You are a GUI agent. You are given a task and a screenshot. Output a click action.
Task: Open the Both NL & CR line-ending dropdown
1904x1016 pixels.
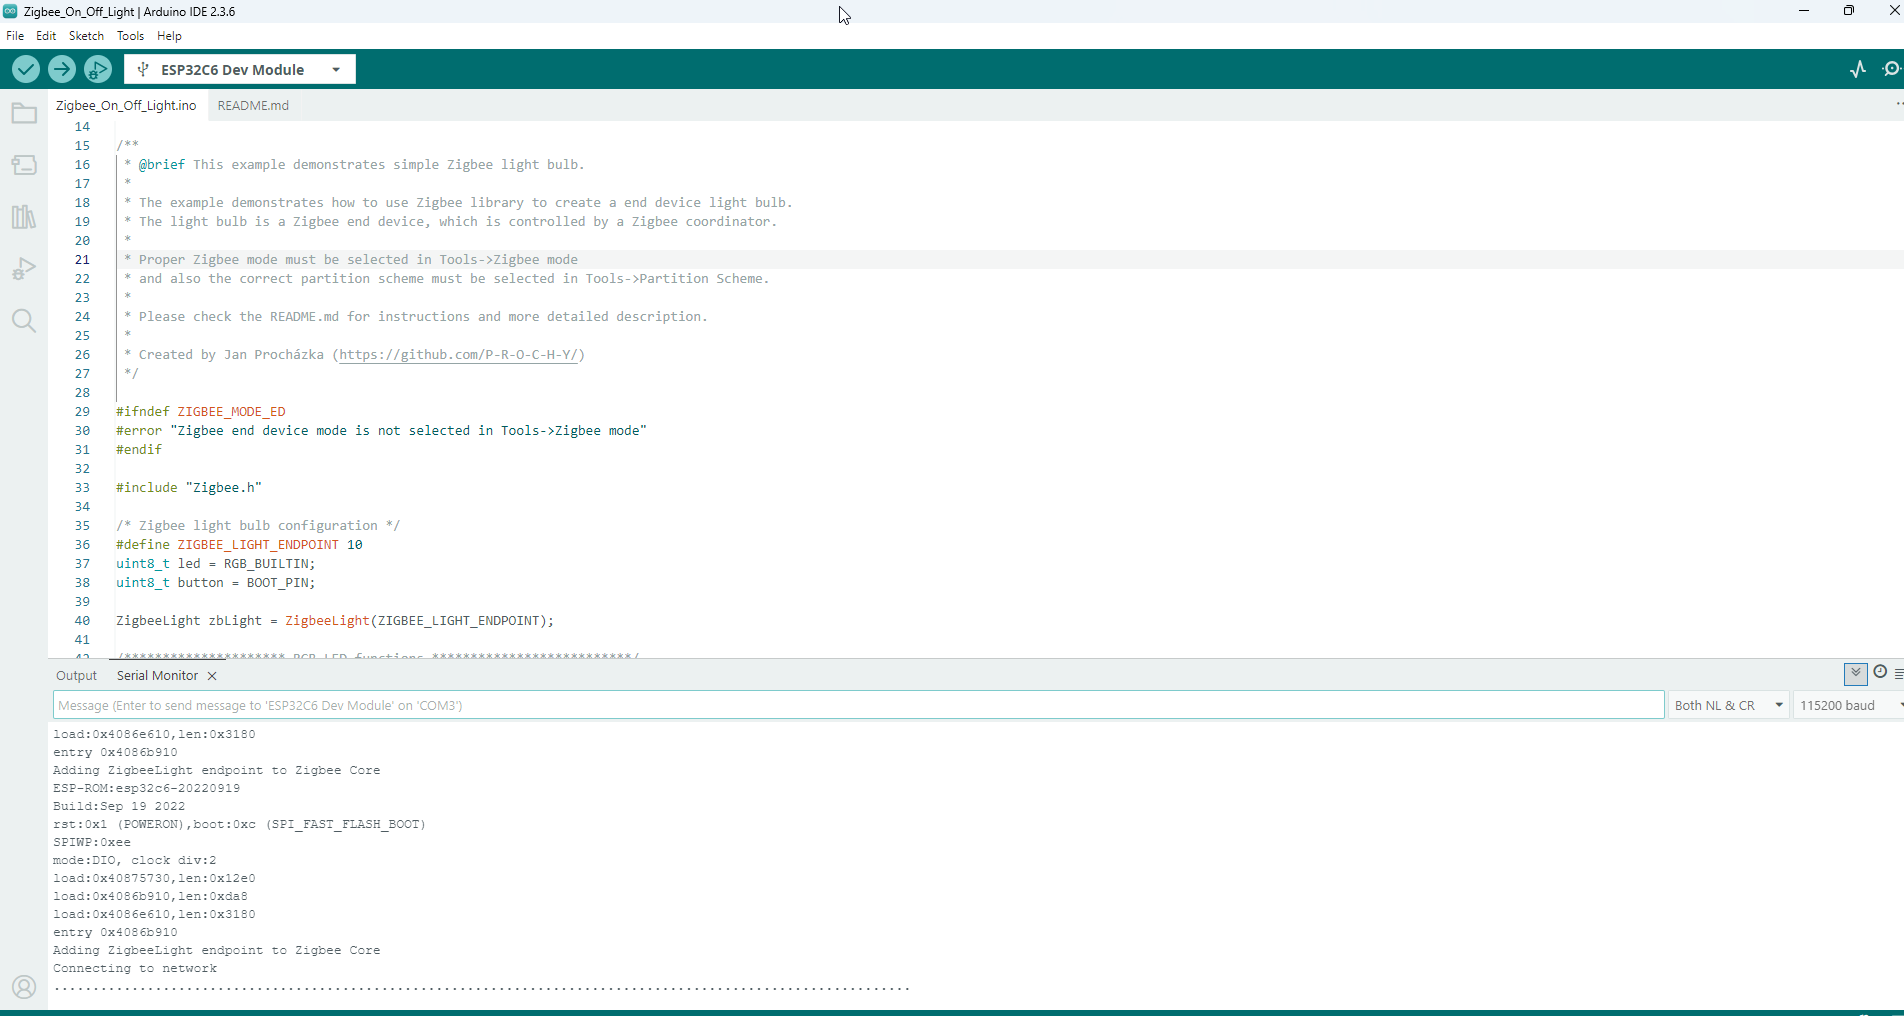[1728, 705]
